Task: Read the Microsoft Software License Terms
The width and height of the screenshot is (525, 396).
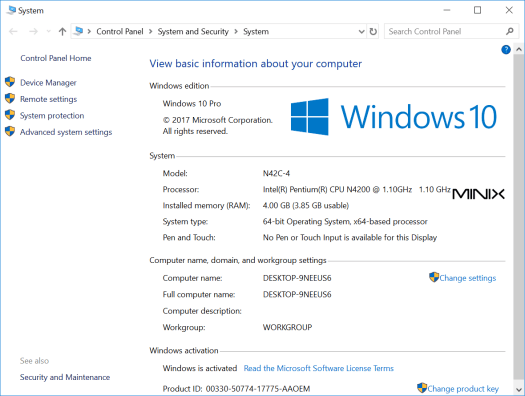Action: [319, 368]
